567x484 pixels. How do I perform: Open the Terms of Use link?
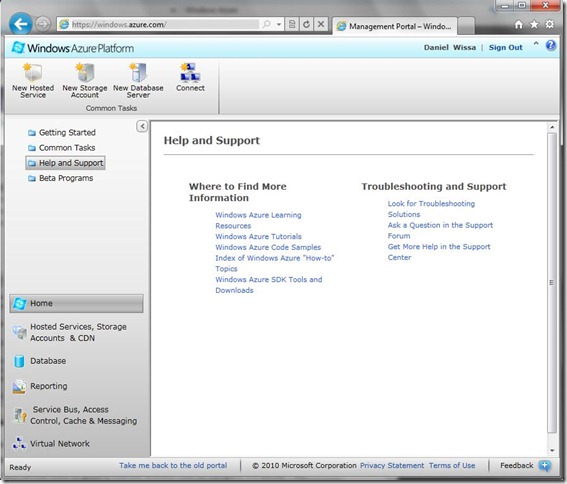click(452, 465)
